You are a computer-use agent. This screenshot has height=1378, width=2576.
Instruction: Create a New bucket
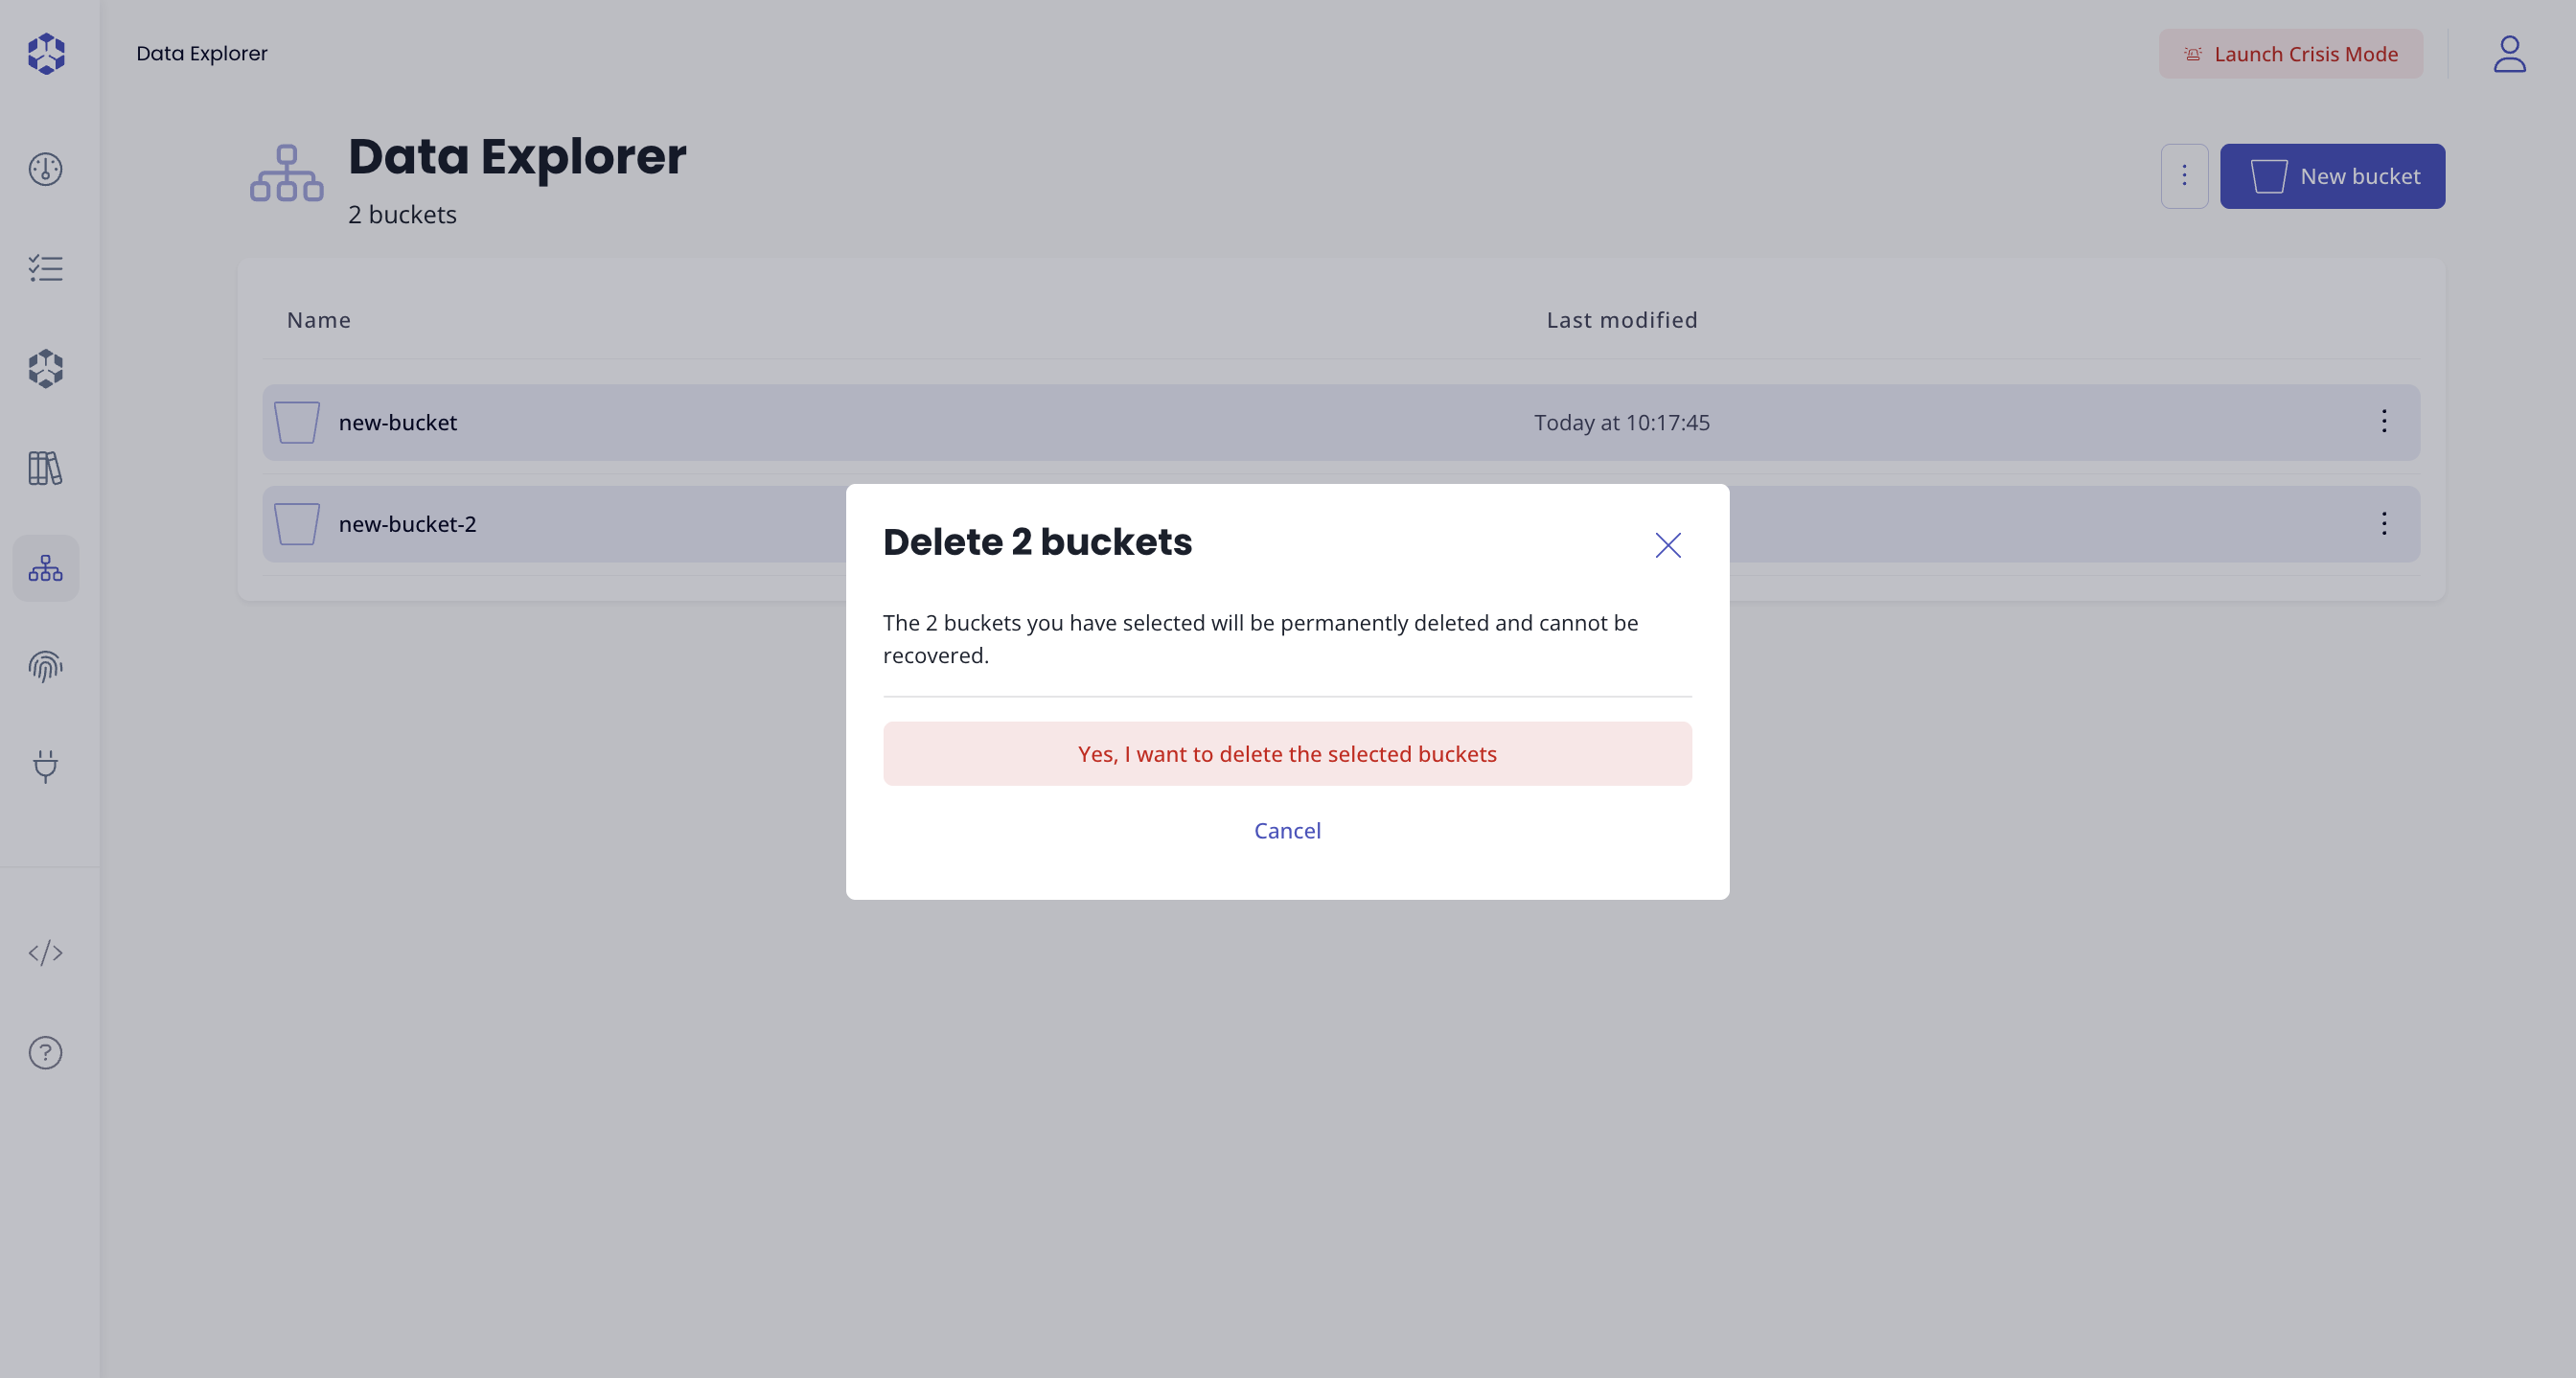point(2332,176)
